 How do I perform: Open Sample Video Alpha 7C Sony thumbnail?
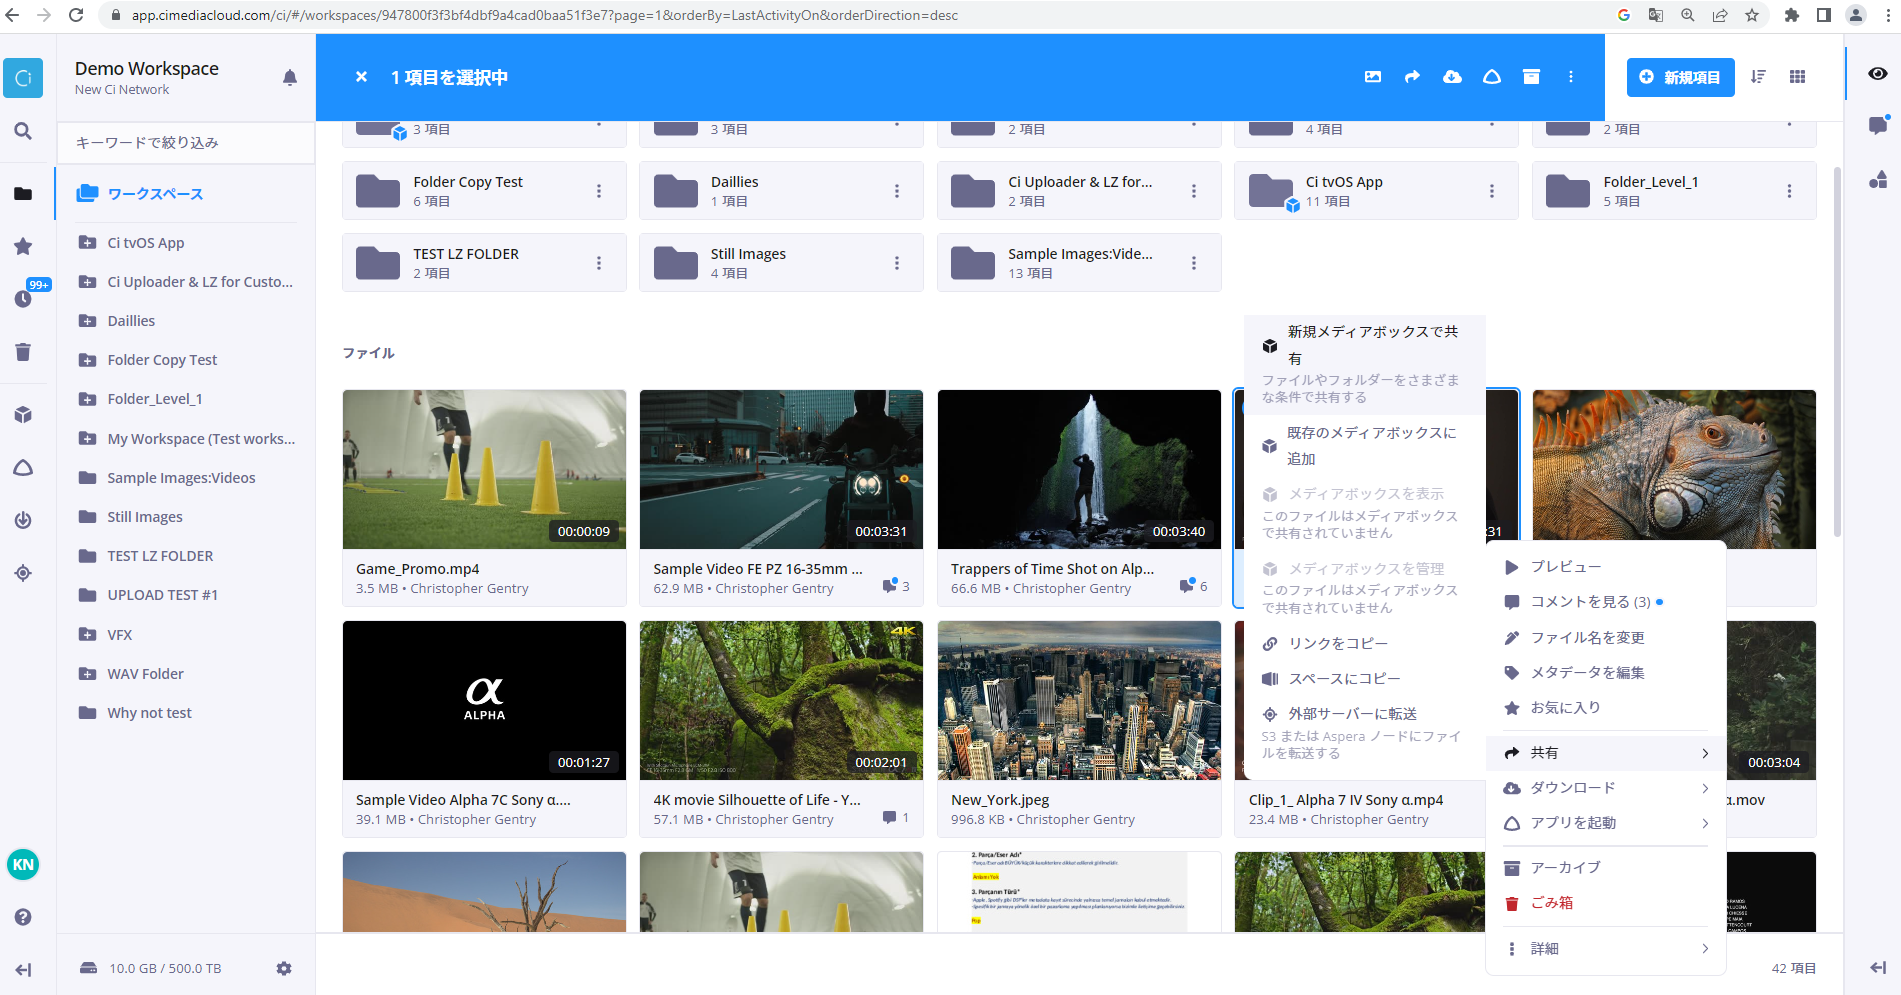pos(484,700)
